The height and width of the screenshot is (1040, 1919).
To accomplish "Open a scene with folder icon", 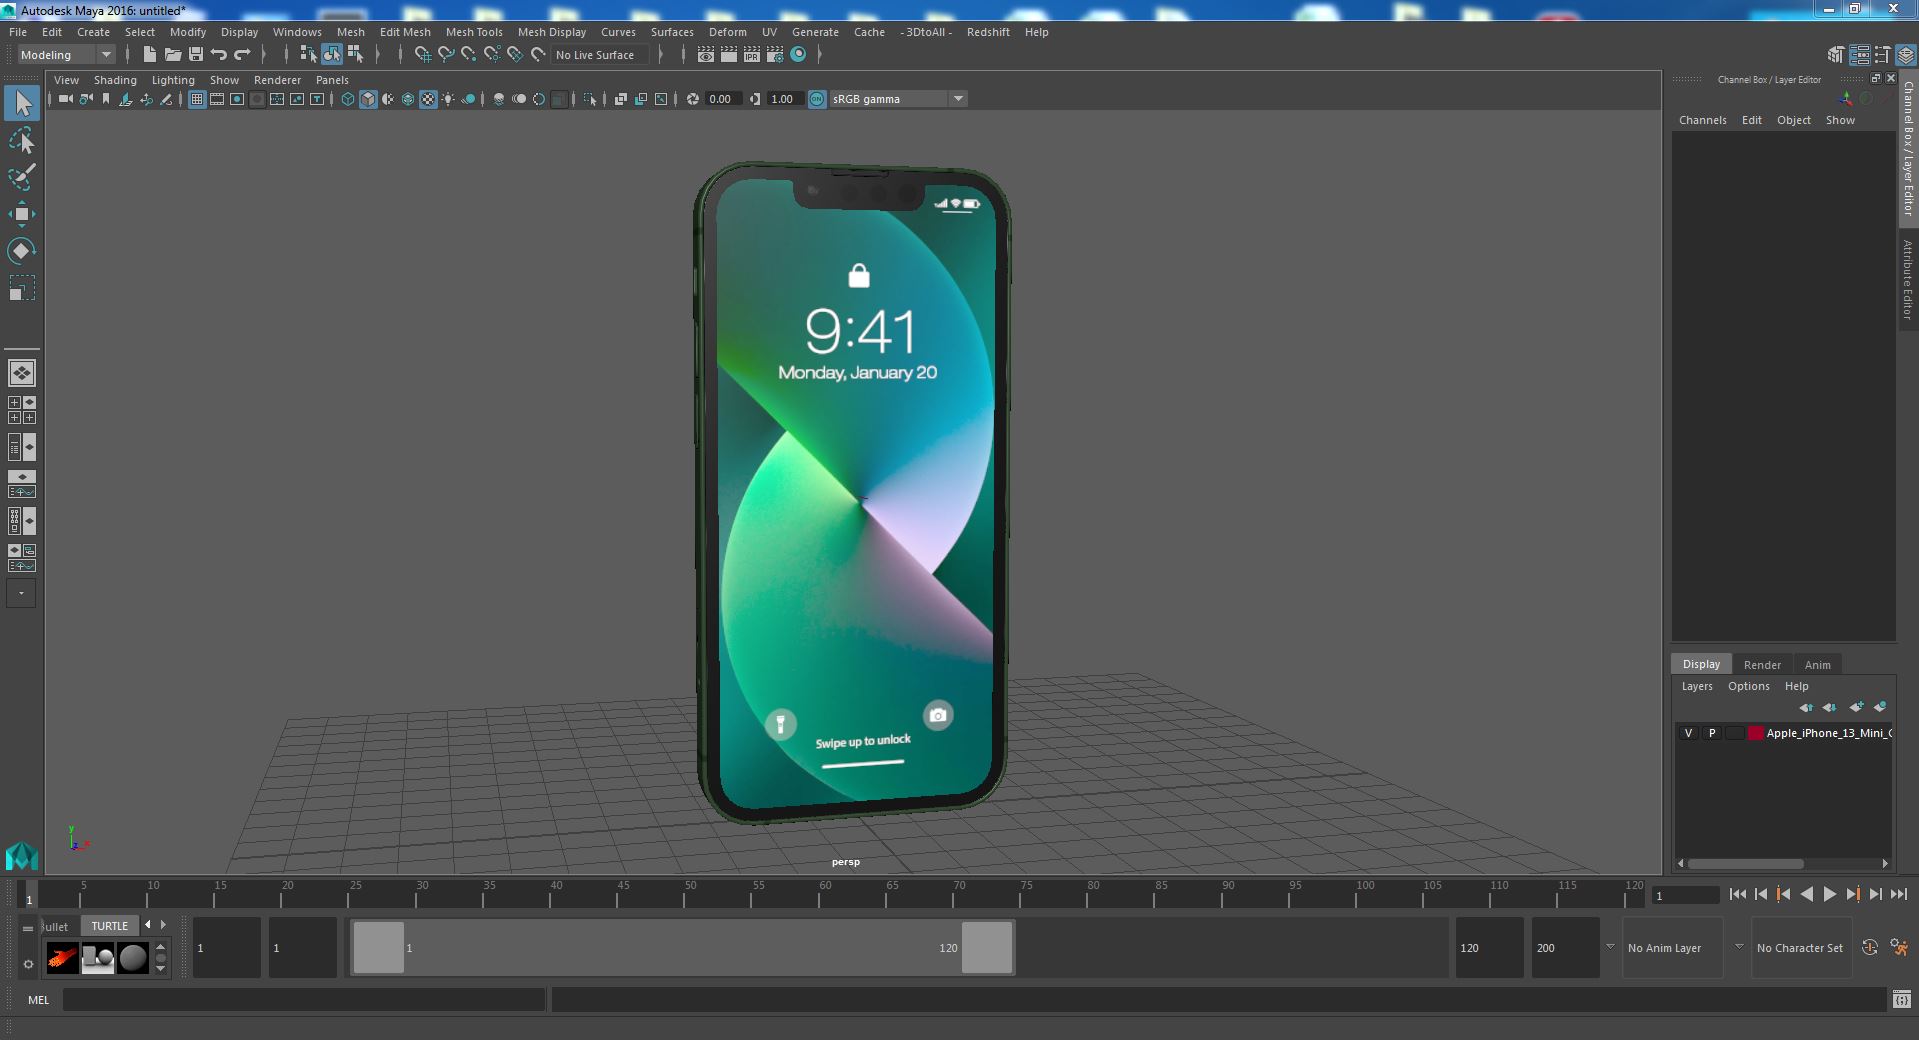I will pyautogui.click(x=172, y=55).
